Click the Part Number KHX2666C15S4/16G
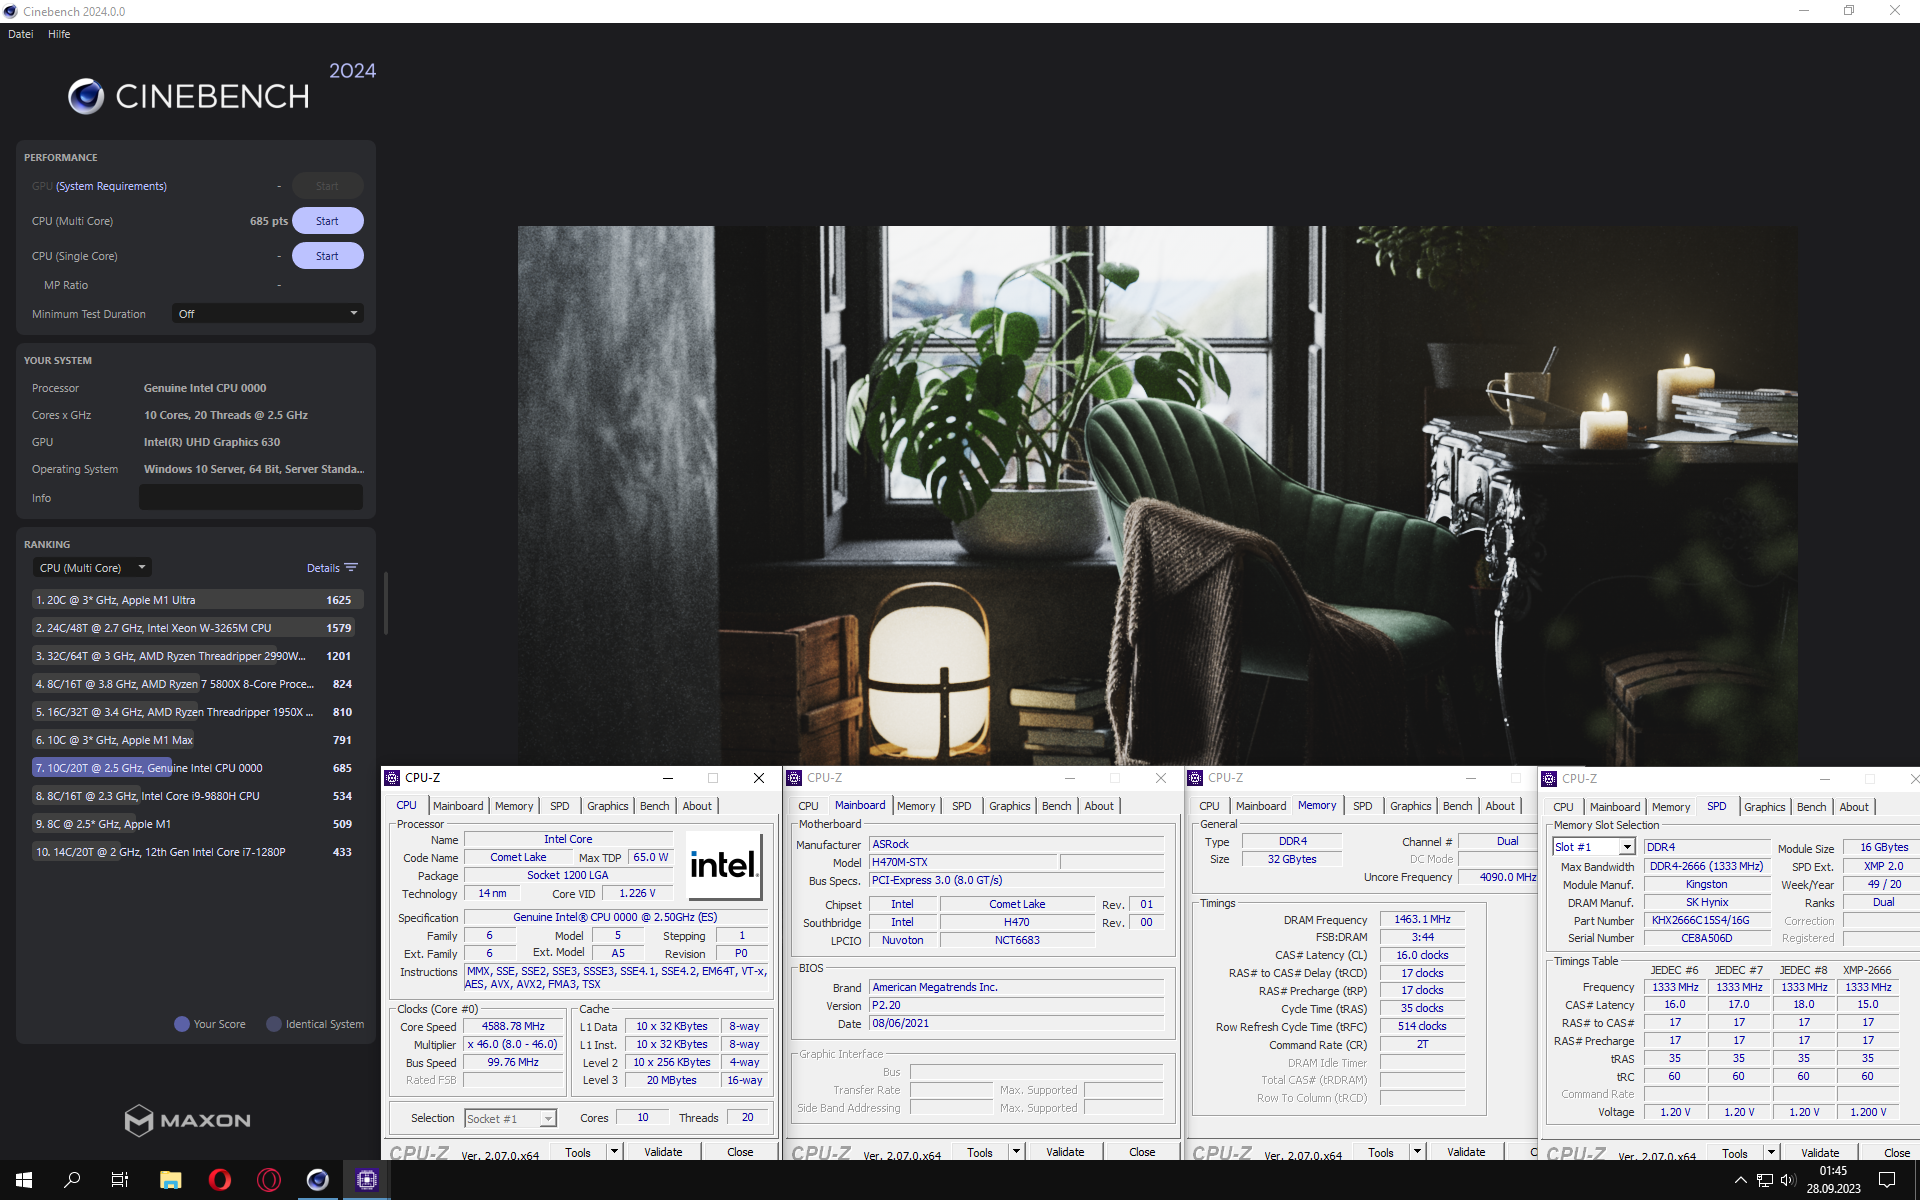 (1706, 920)
